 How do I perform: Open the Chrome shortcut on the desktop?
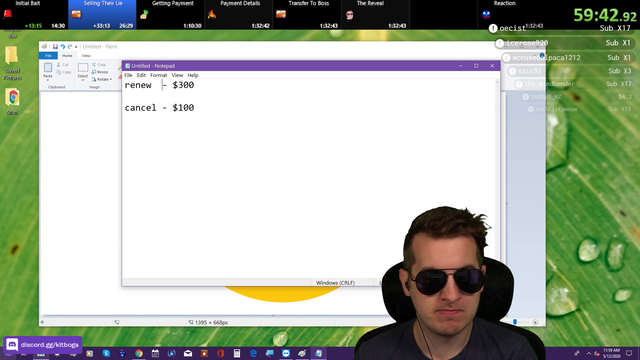tap(13, 101)
